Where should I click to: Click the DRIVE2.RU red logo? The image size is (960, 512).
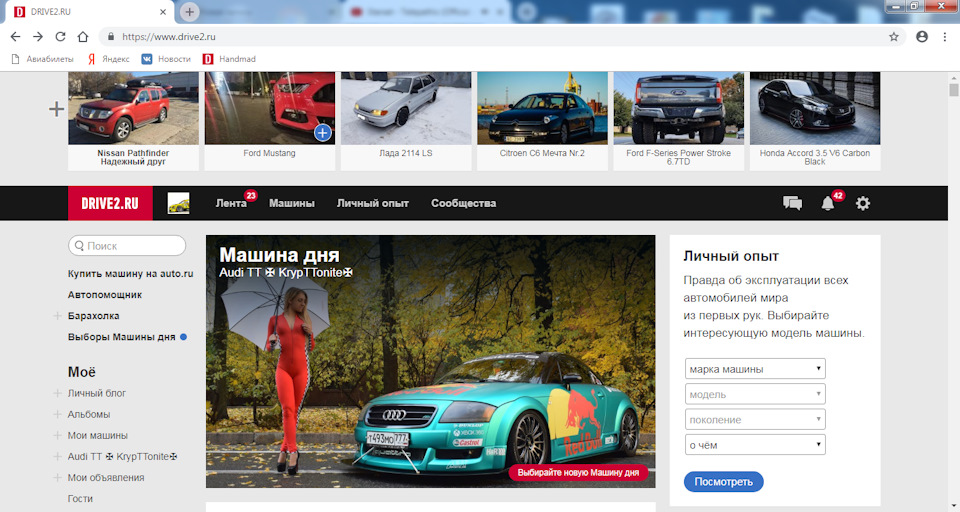[110, 203]
